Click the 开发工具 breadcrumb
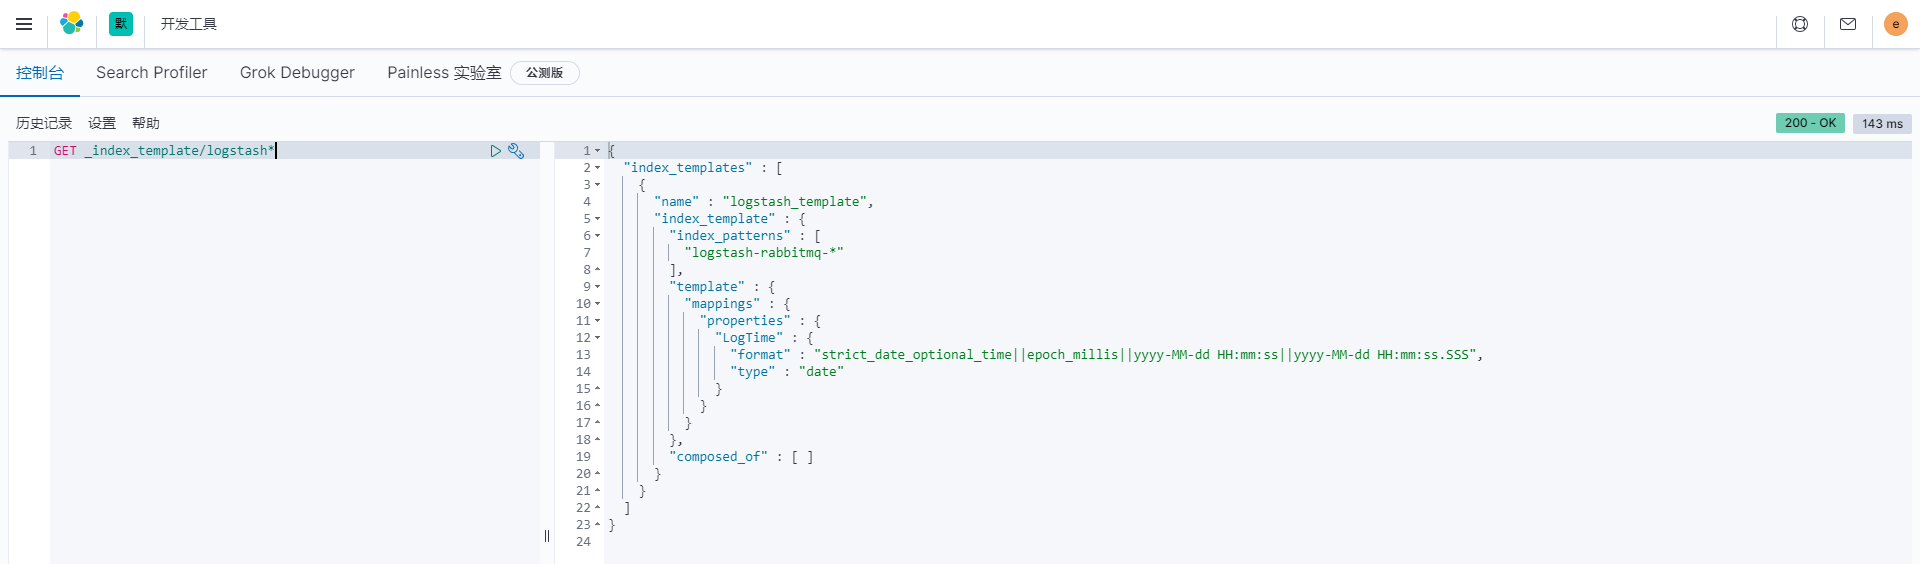 [188, 24]
